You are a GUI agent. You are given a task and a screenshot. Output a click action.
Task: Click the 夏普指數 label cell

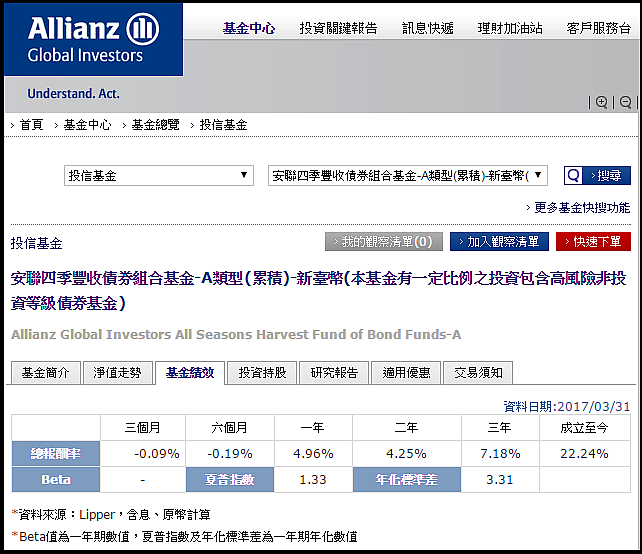(230, 479)
